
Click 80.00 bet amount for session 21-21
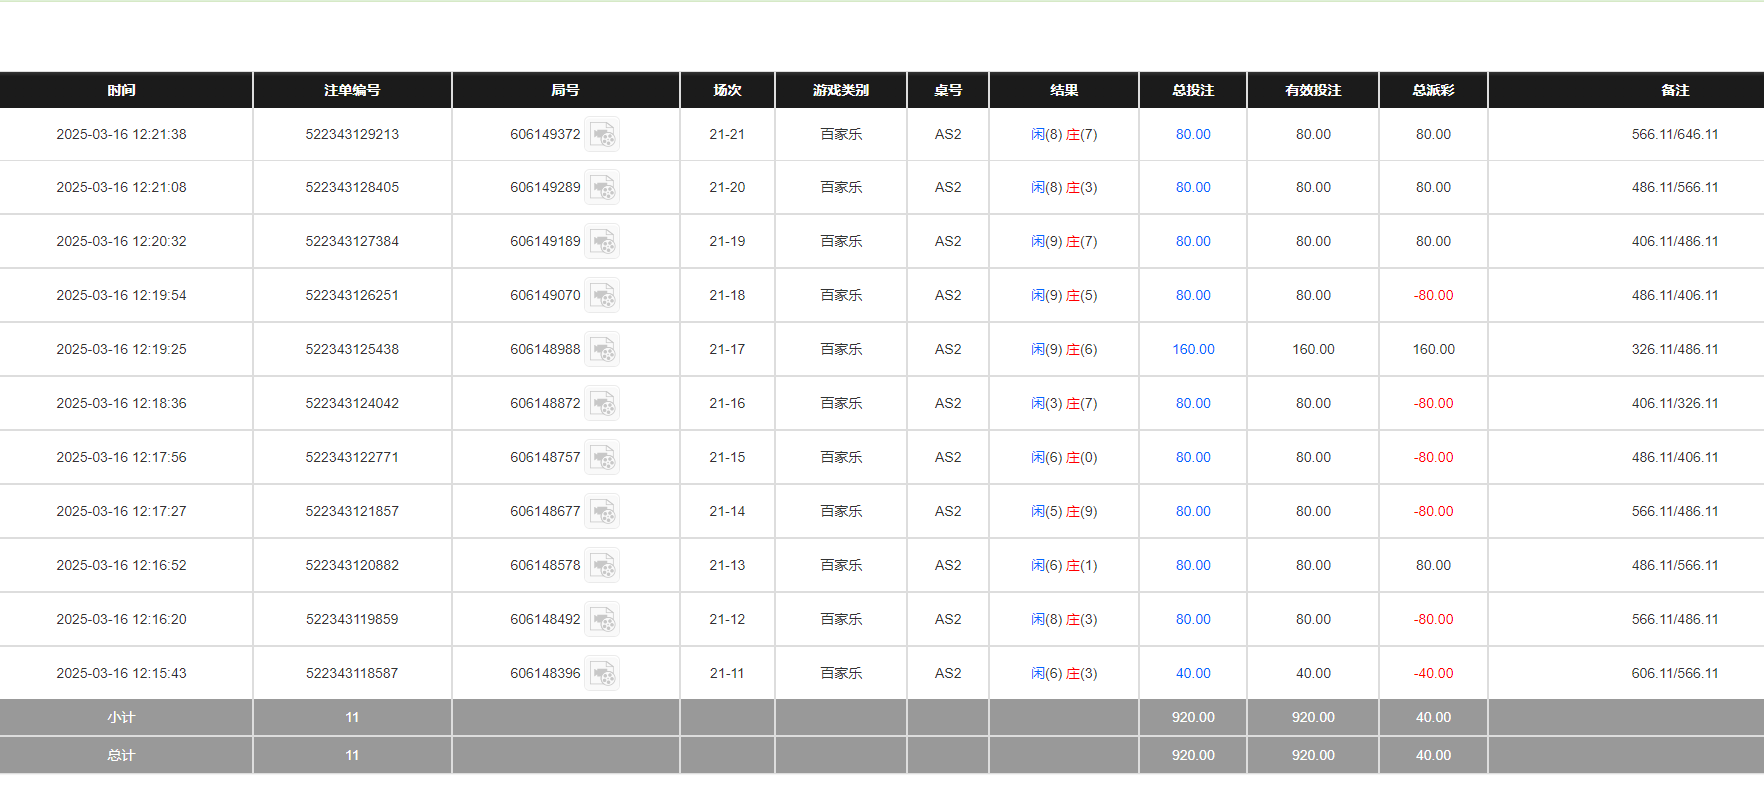[x=1193, y=134]
